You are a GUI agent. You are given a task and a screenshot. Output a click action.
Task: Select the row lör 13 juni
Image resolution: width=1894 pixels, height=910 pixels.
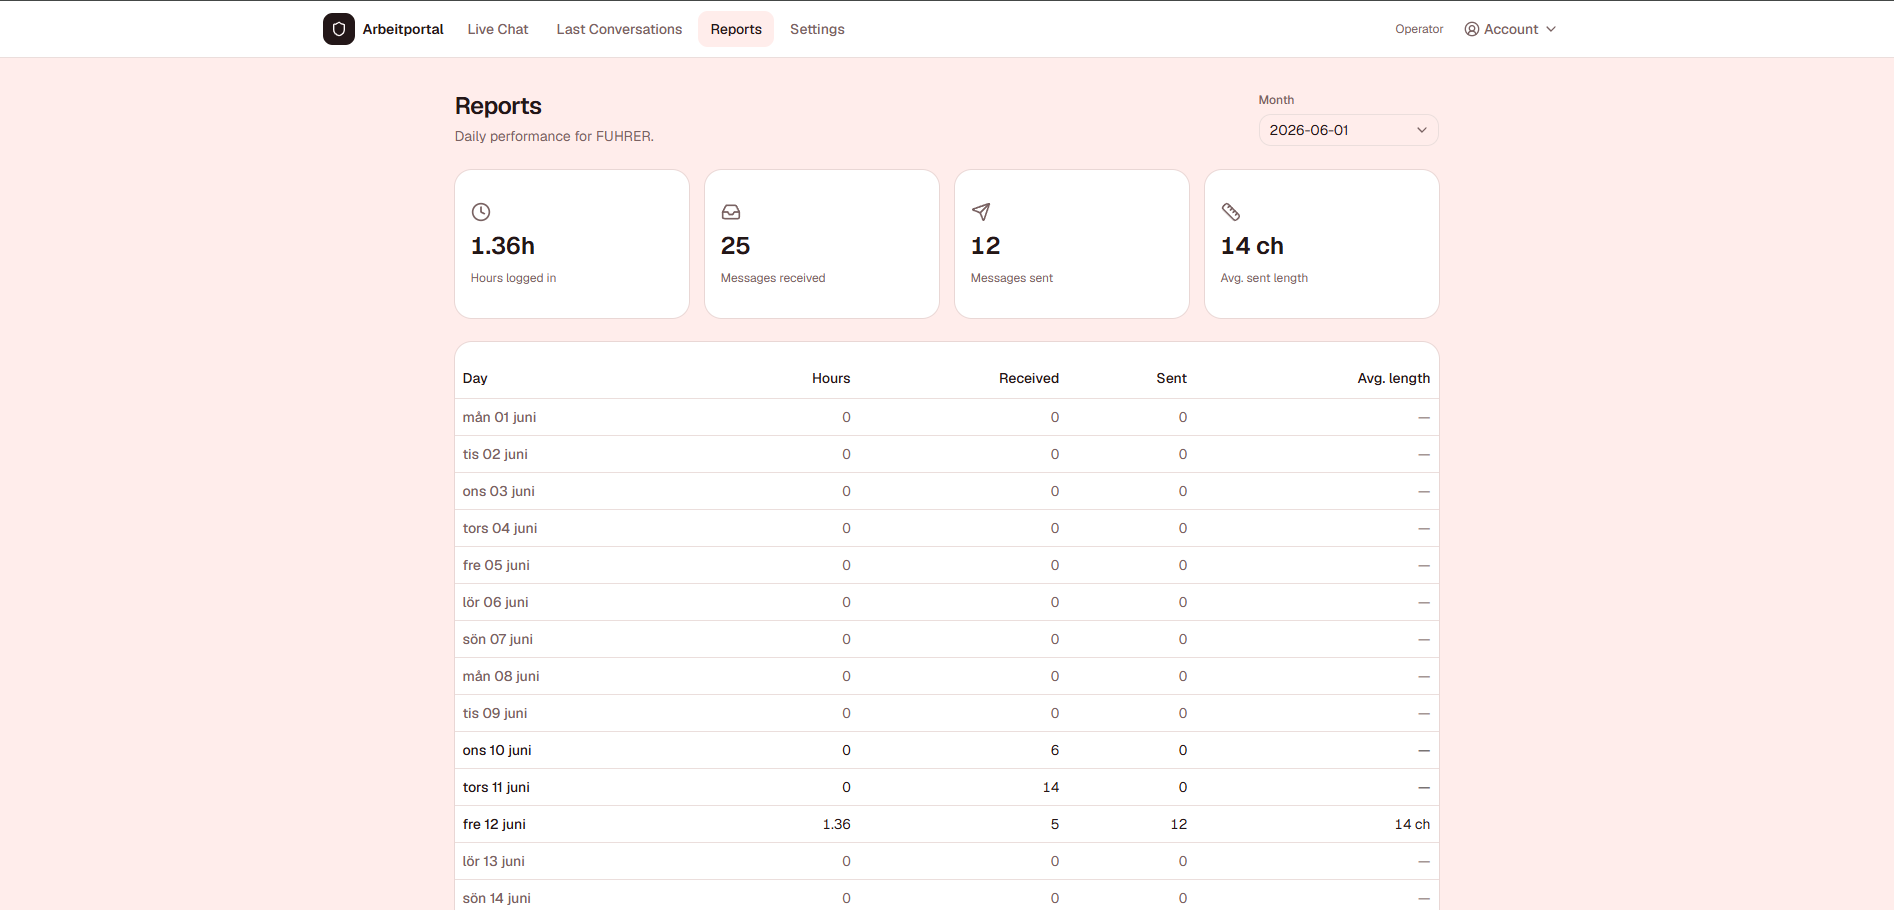(x=947, y=861)
